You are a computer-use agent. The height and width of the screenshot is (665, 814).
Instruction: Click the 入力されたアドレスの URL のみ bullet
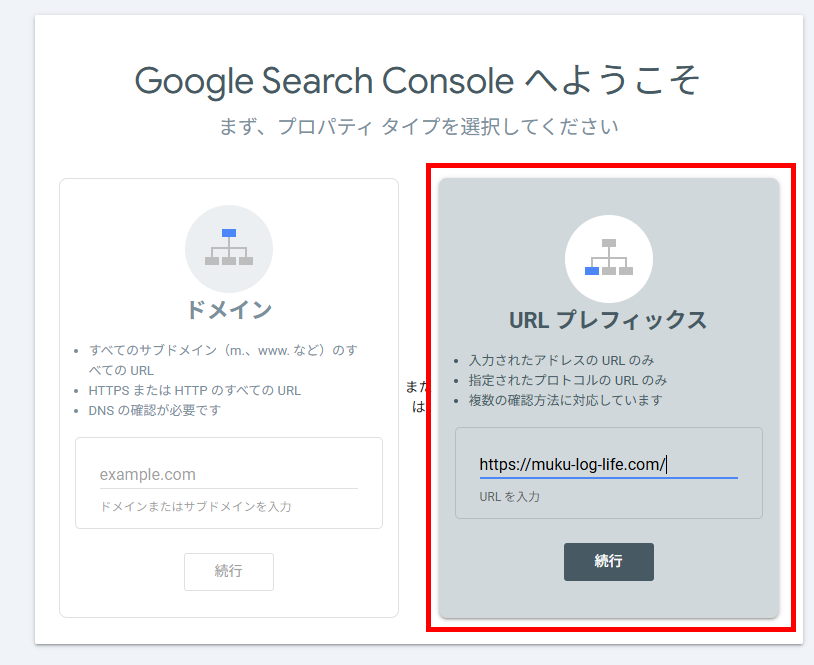click(x=561, y=360)
